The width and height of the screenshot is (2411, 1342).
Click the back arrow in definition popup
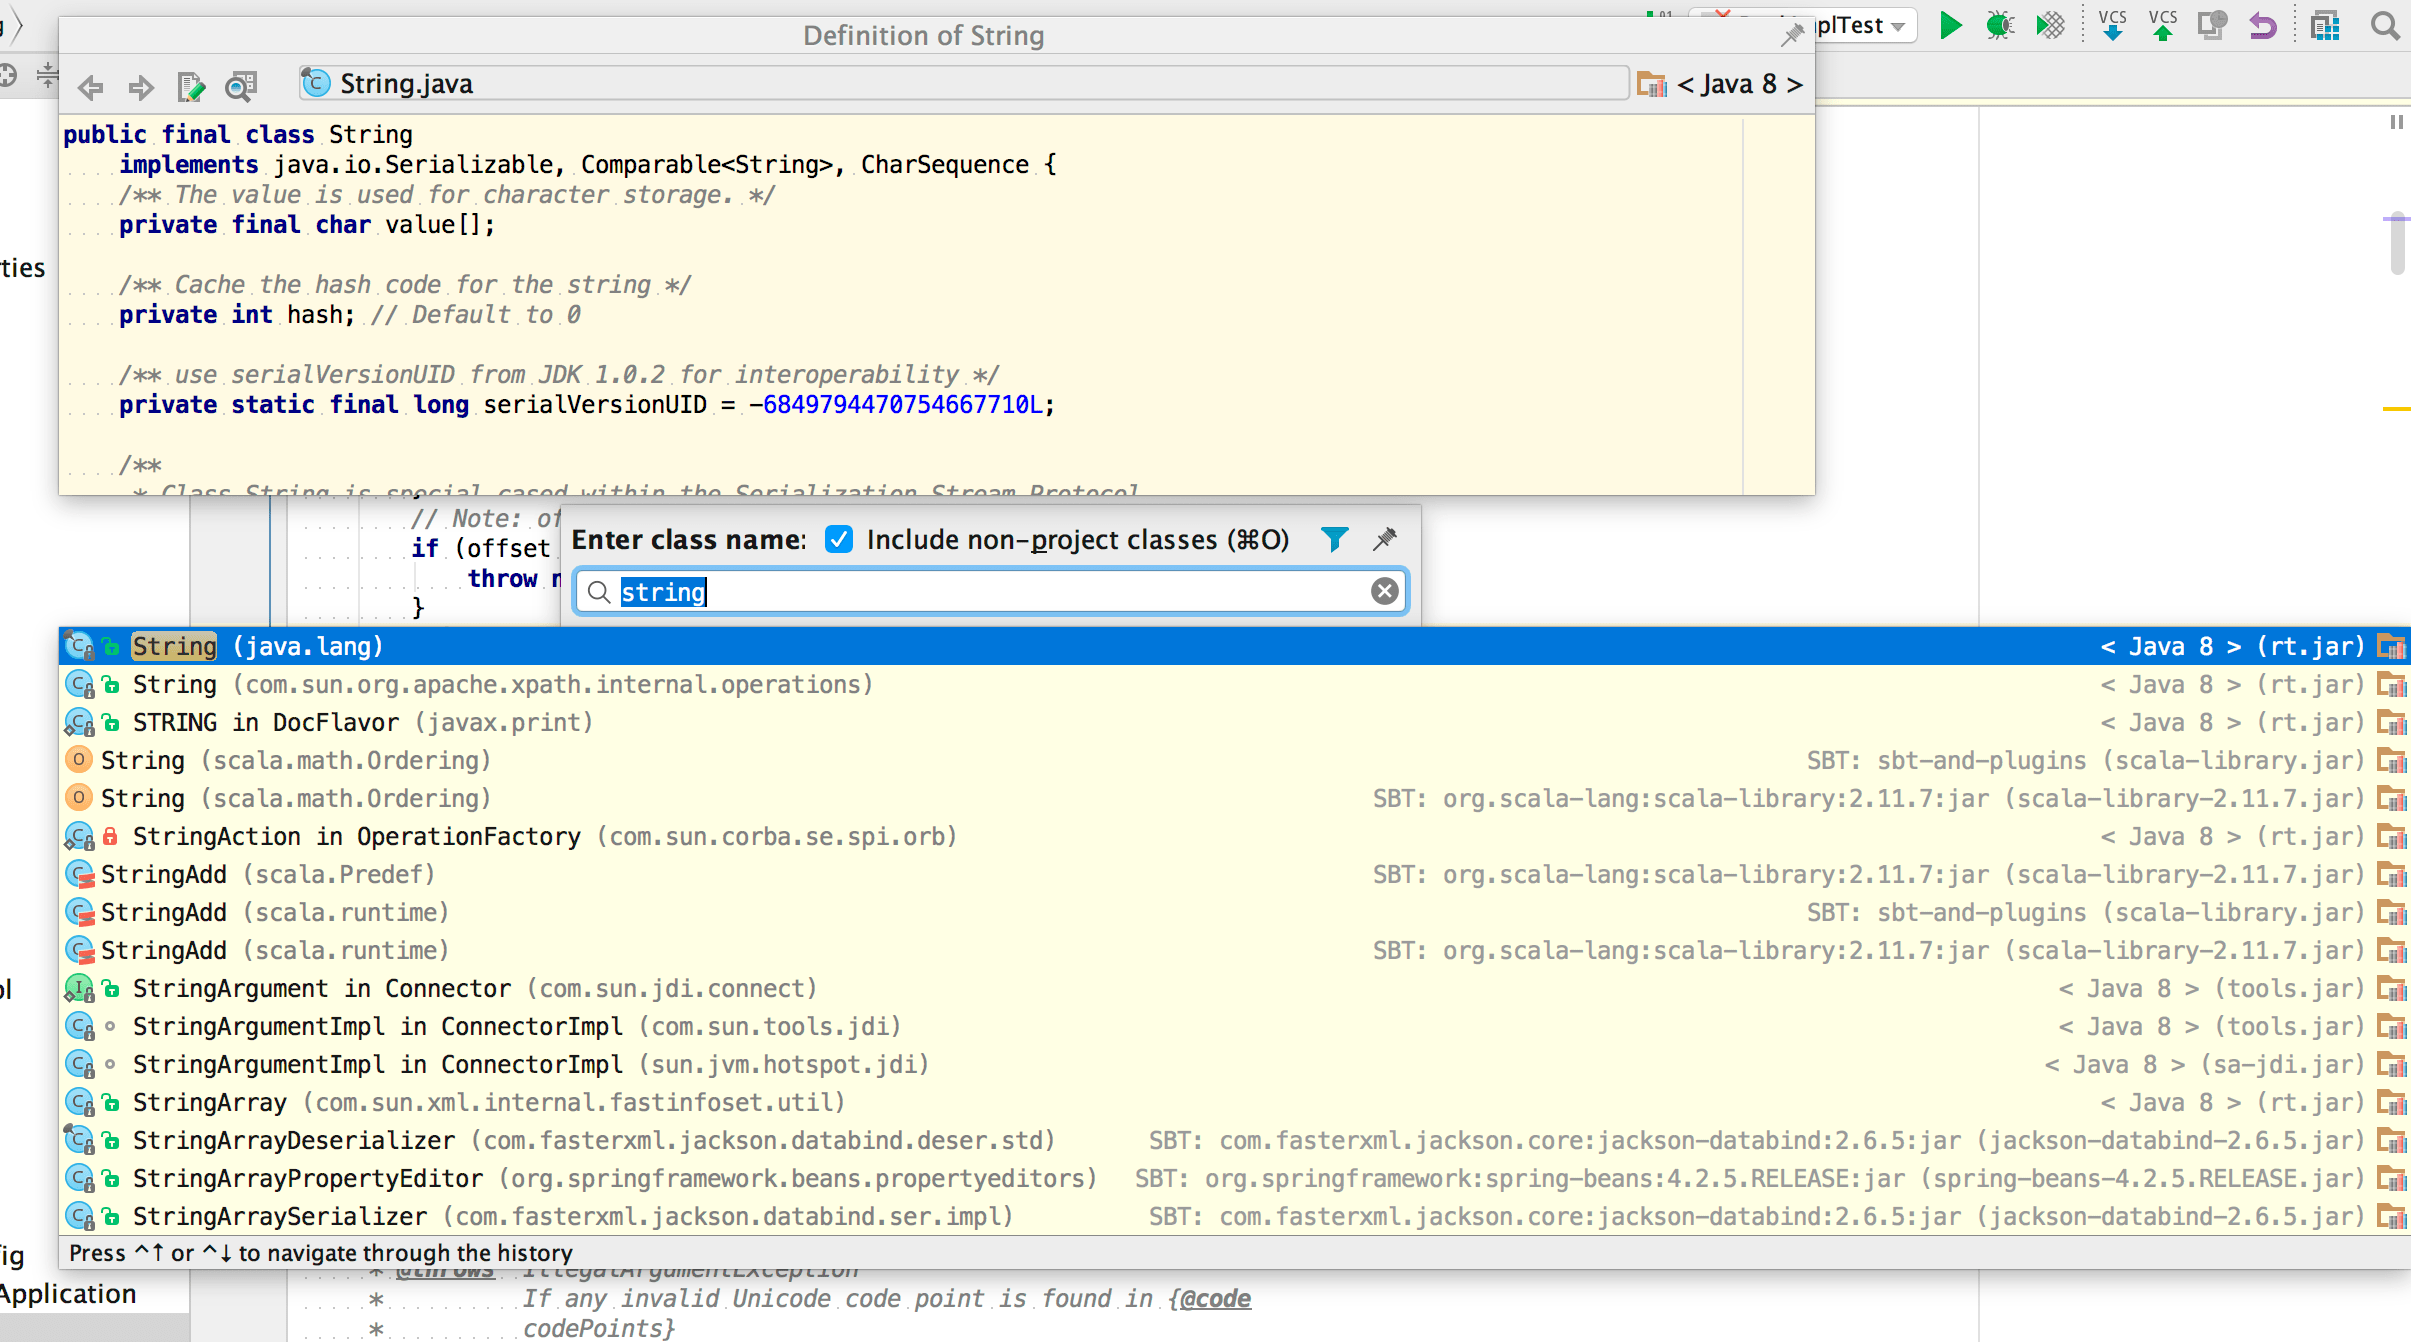(x=91, y=87)
